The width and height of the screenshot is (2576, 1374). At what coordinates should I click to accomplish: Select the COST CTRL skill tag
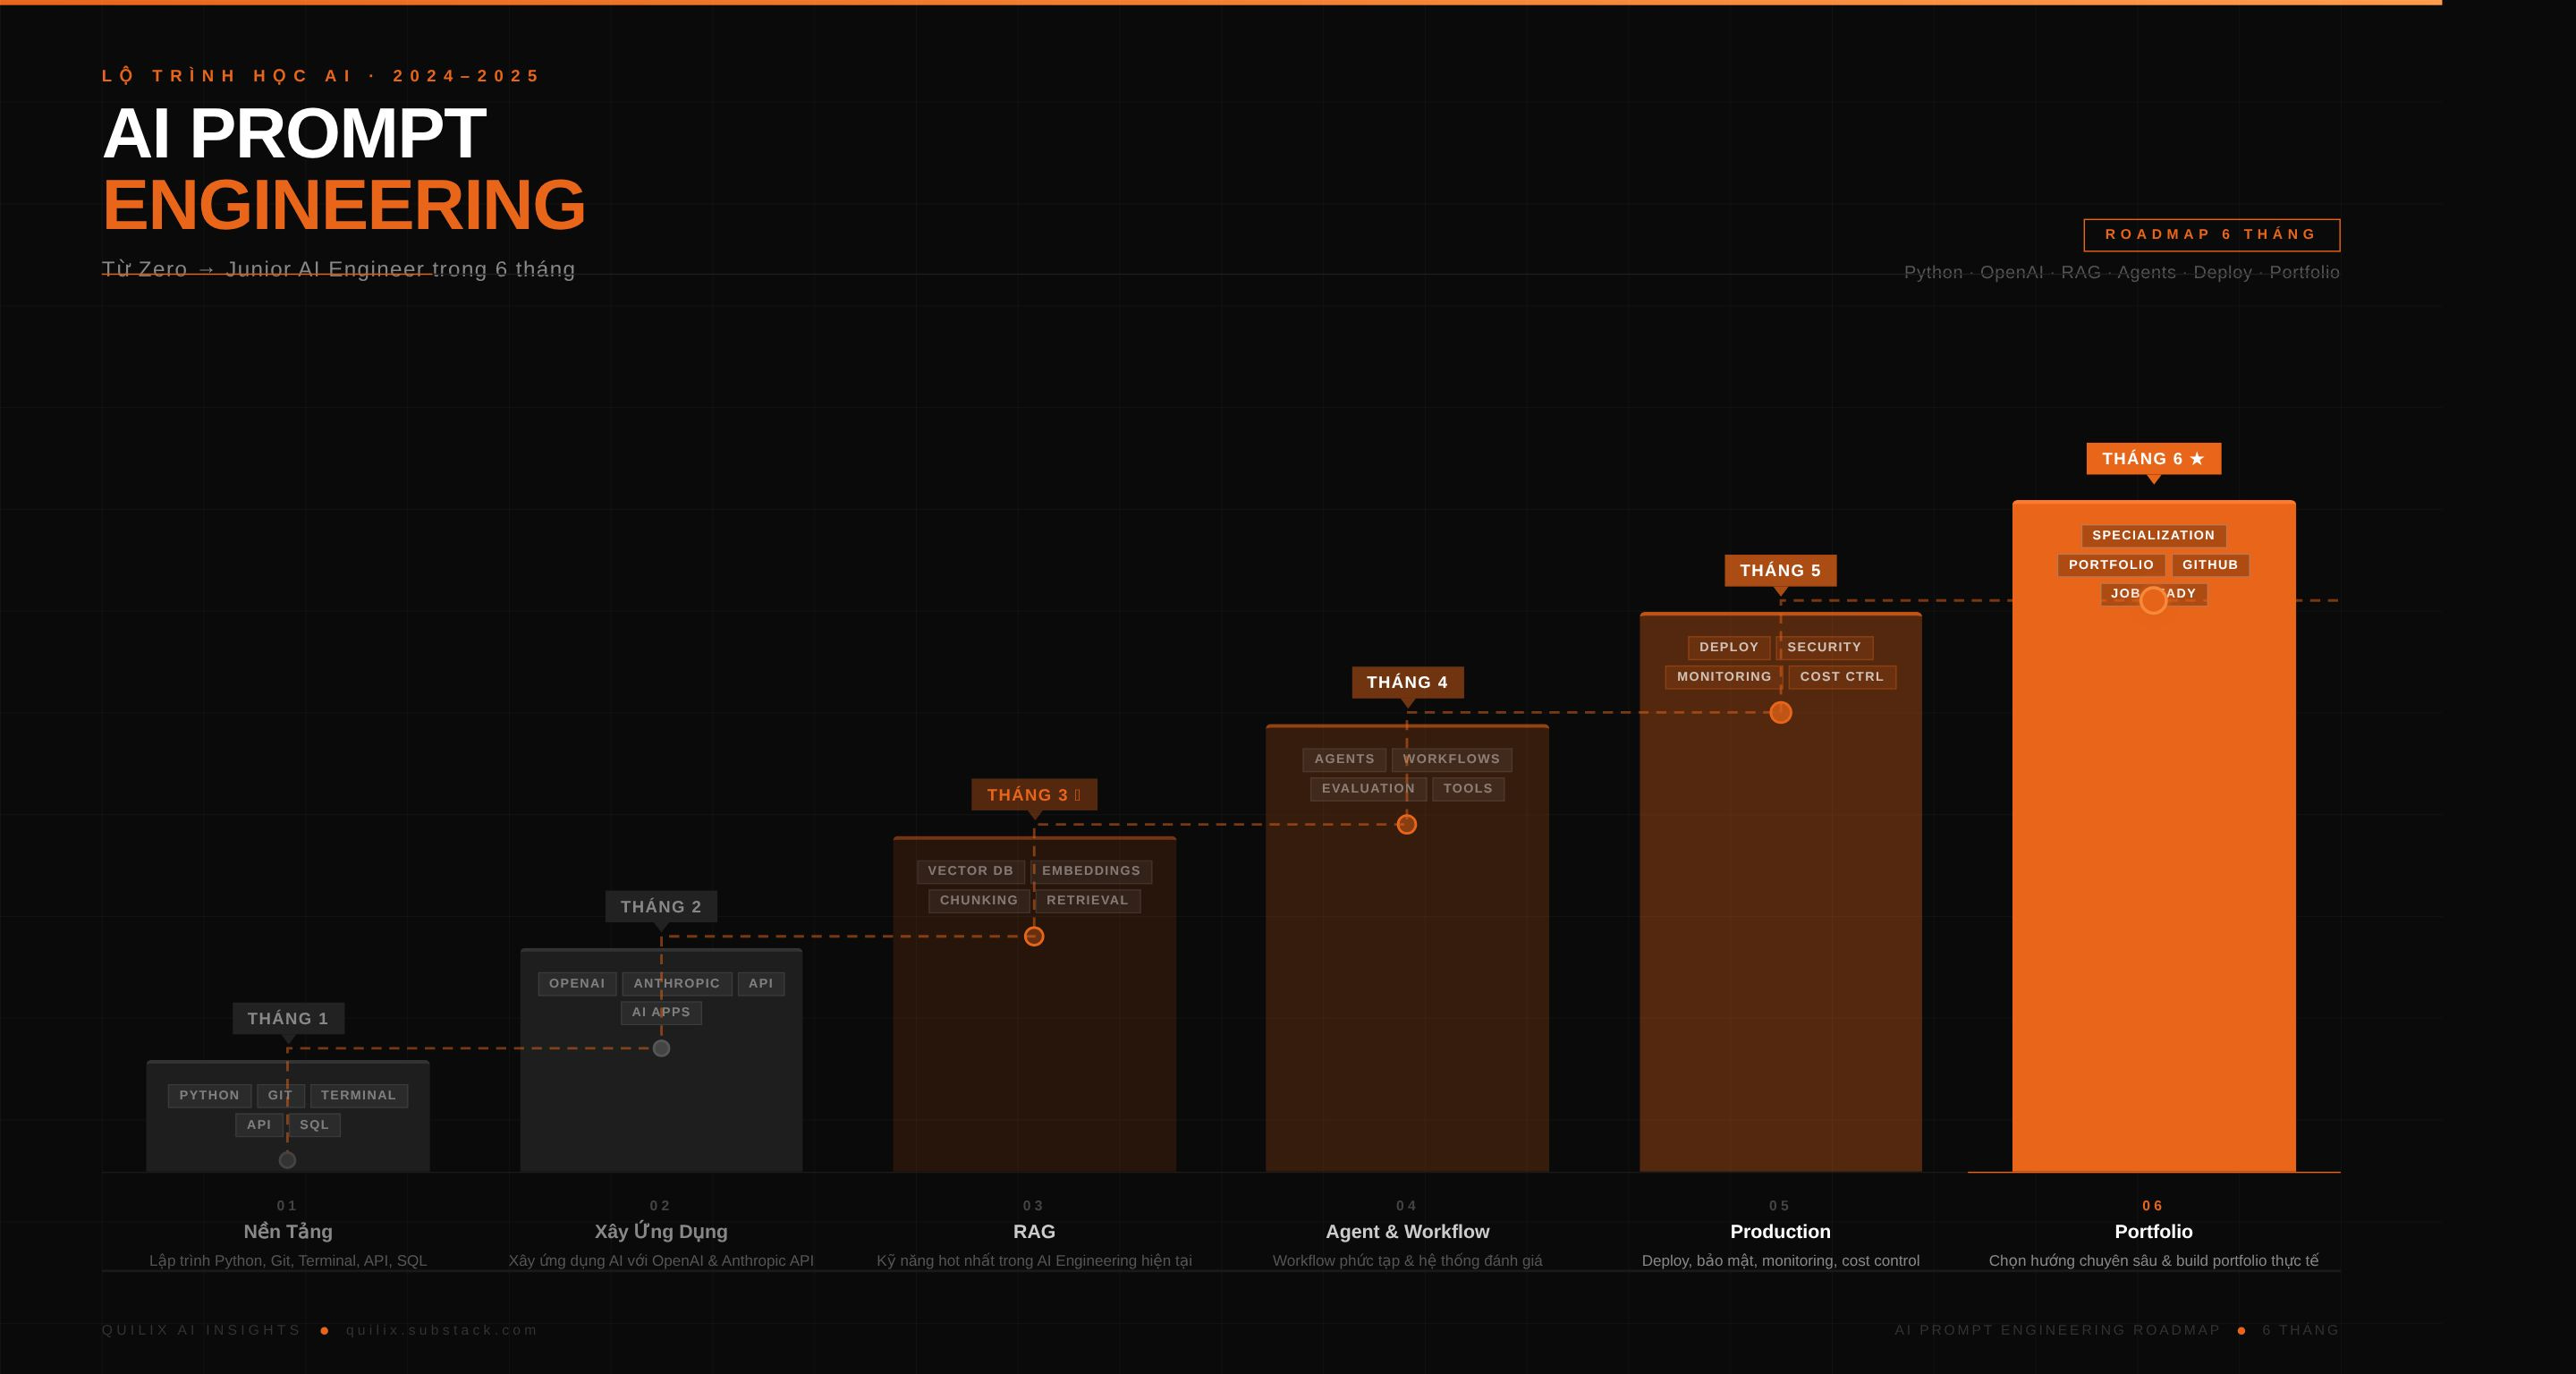[x=1841, y=677]
